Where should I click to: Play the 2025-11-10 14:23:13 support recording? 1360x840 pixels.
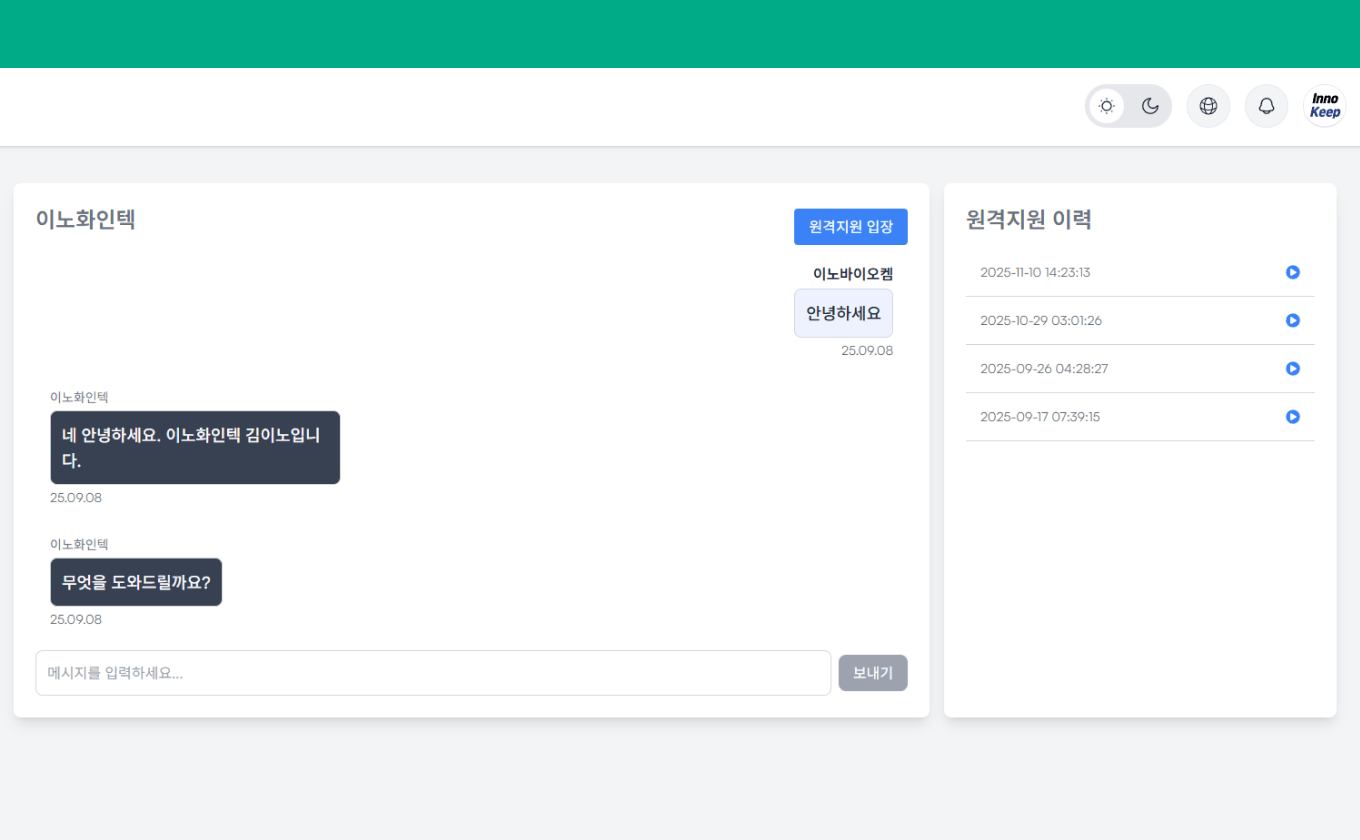click(1293, 272)
